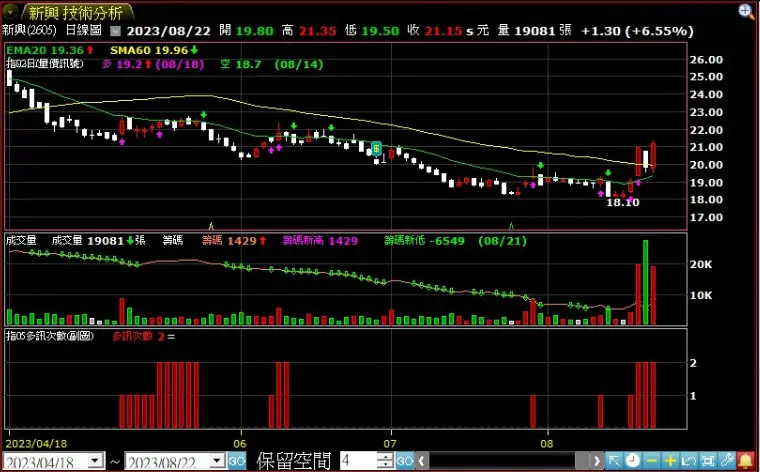Click the minus zoom out icon
Screen dimensions: 760x472
pos(652,461)
